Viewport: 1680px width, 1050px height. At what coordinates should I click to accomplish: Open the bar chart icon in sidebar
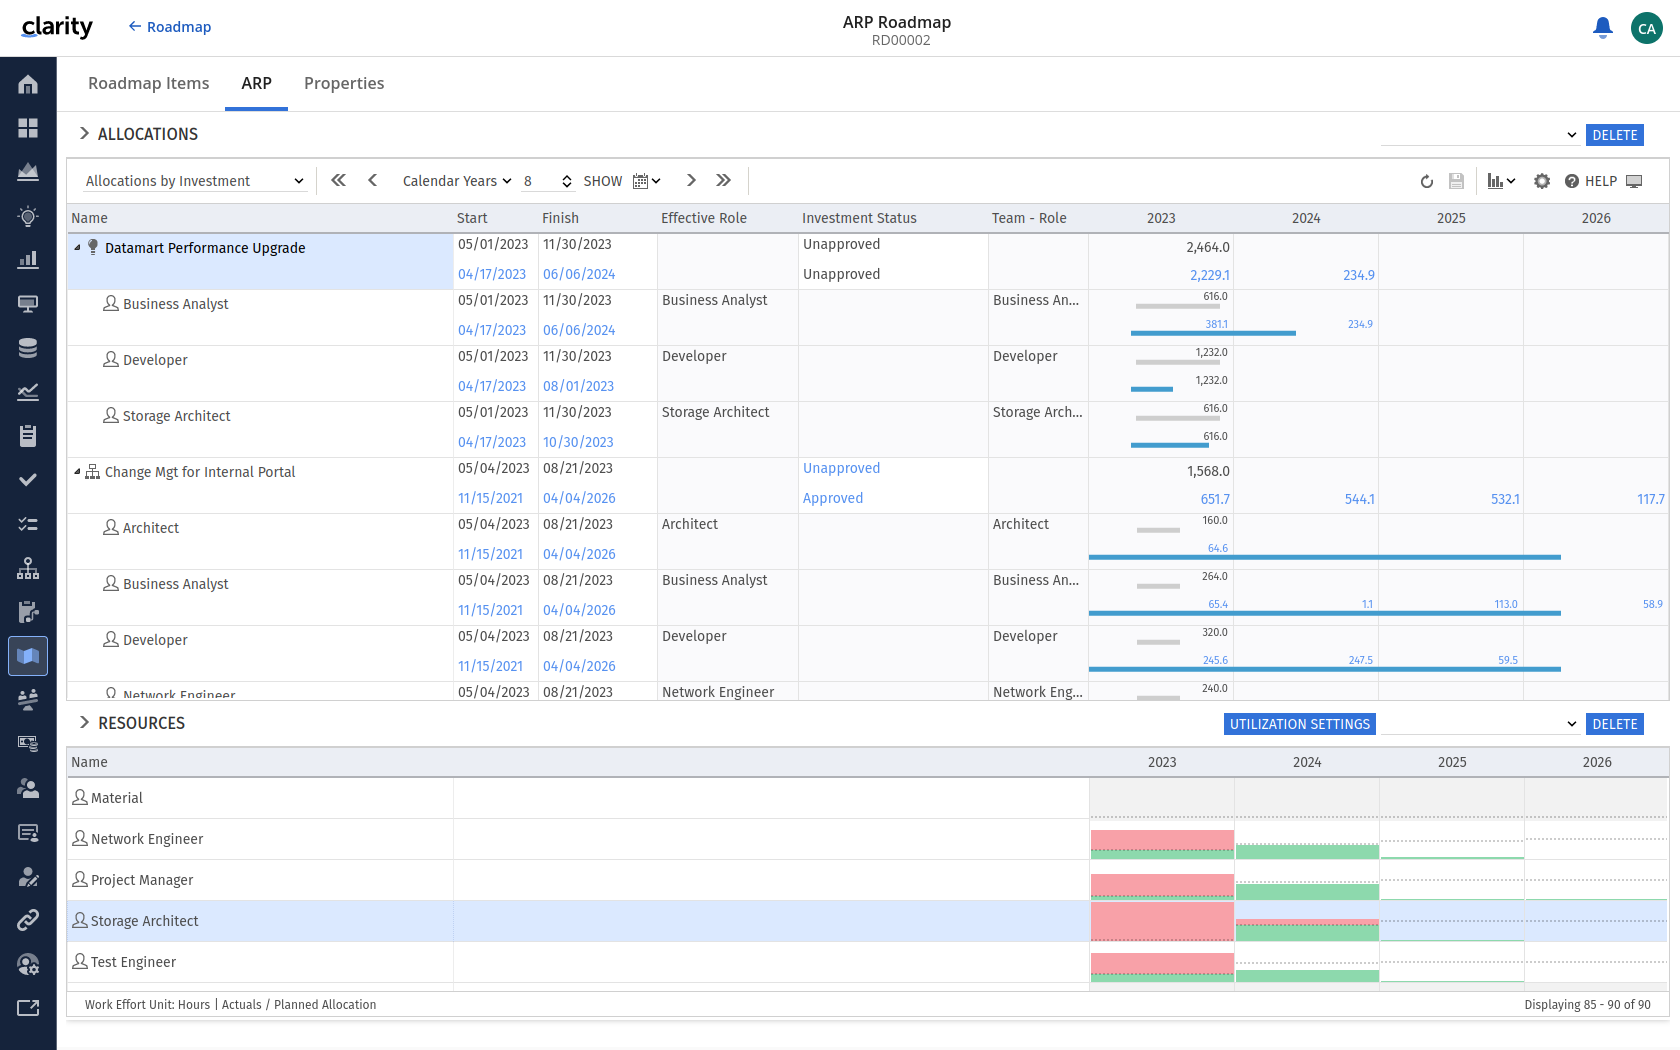[28, 260]
